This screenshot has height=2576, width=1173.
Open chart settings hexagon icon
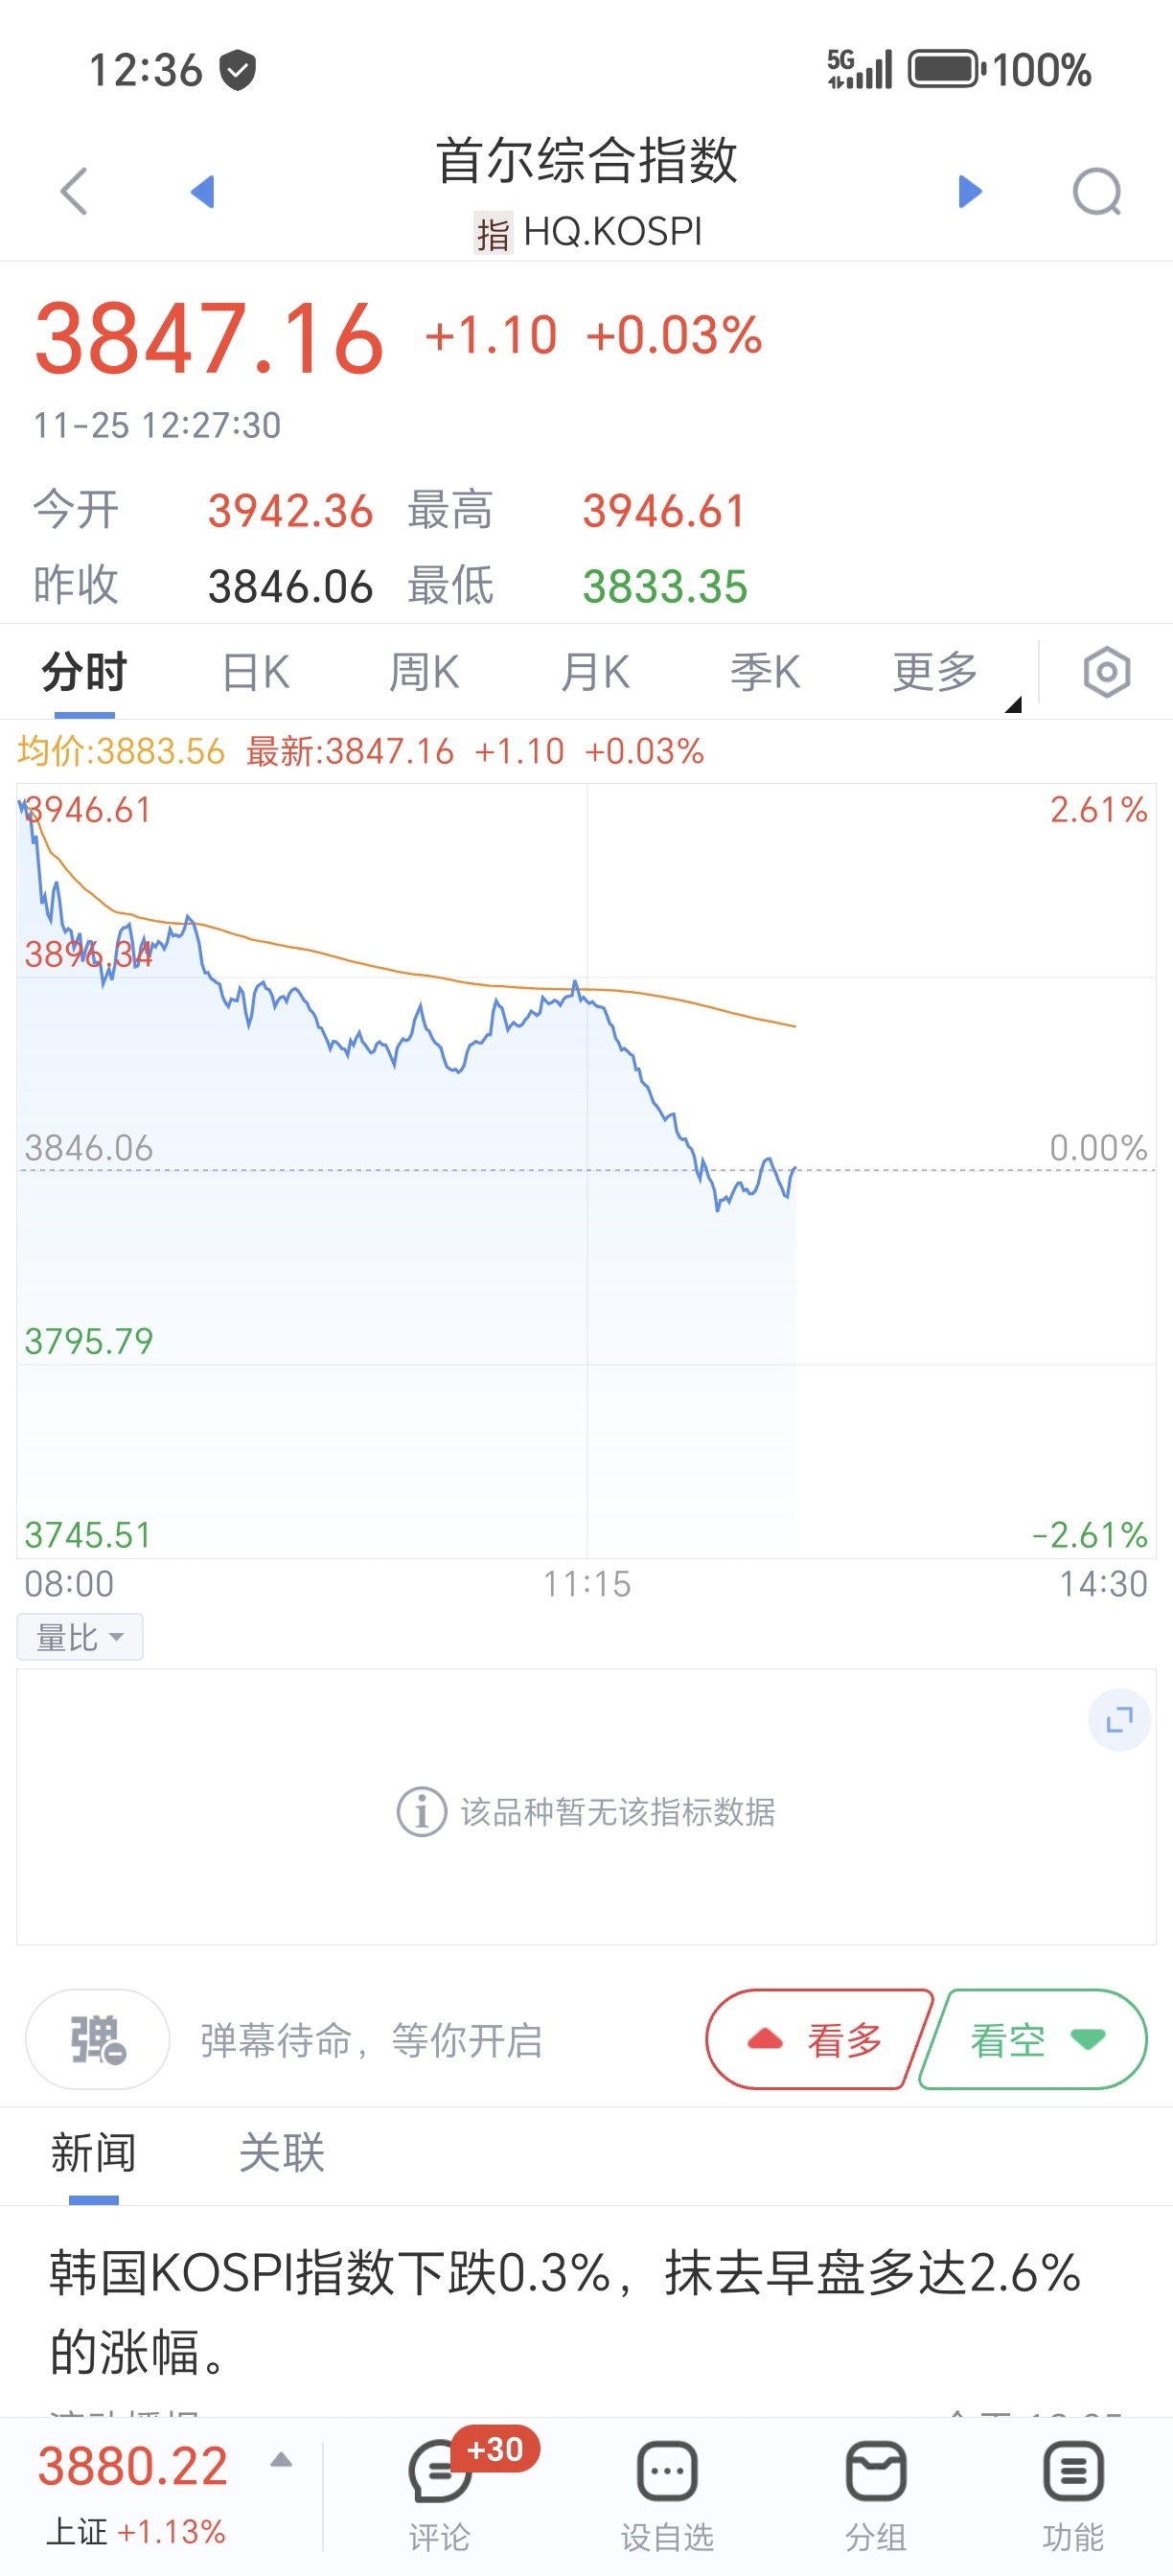click(x=1106, y=673)
